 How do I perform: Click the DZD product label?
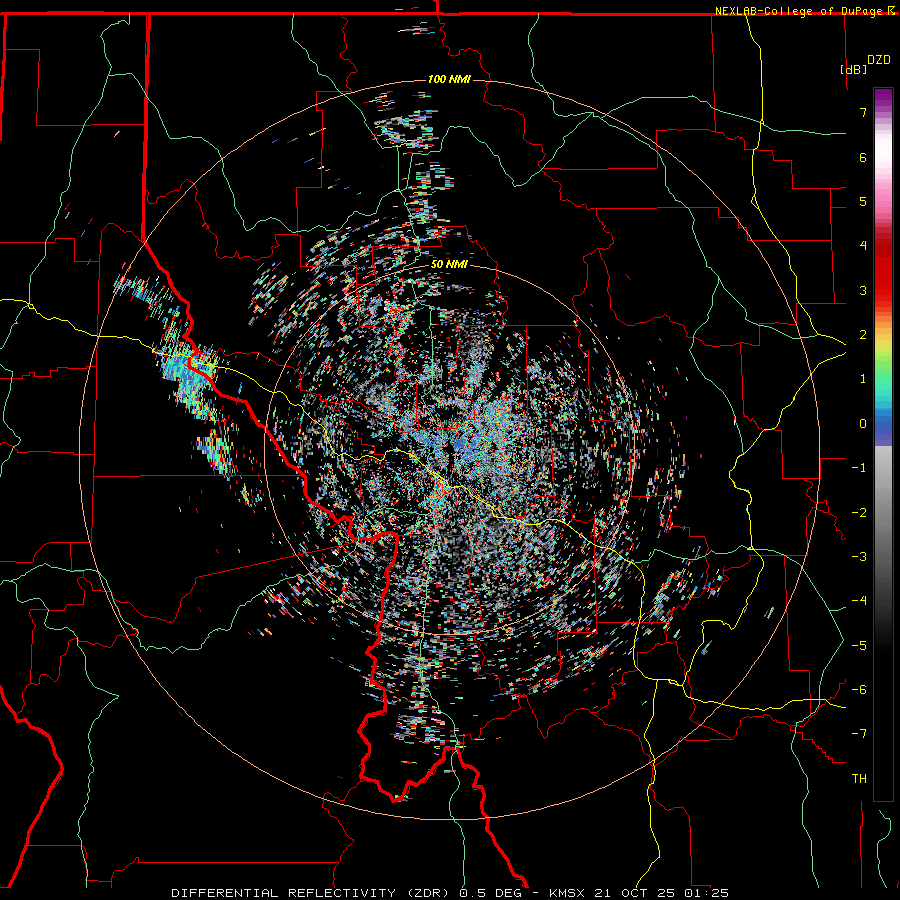[879, 60]
